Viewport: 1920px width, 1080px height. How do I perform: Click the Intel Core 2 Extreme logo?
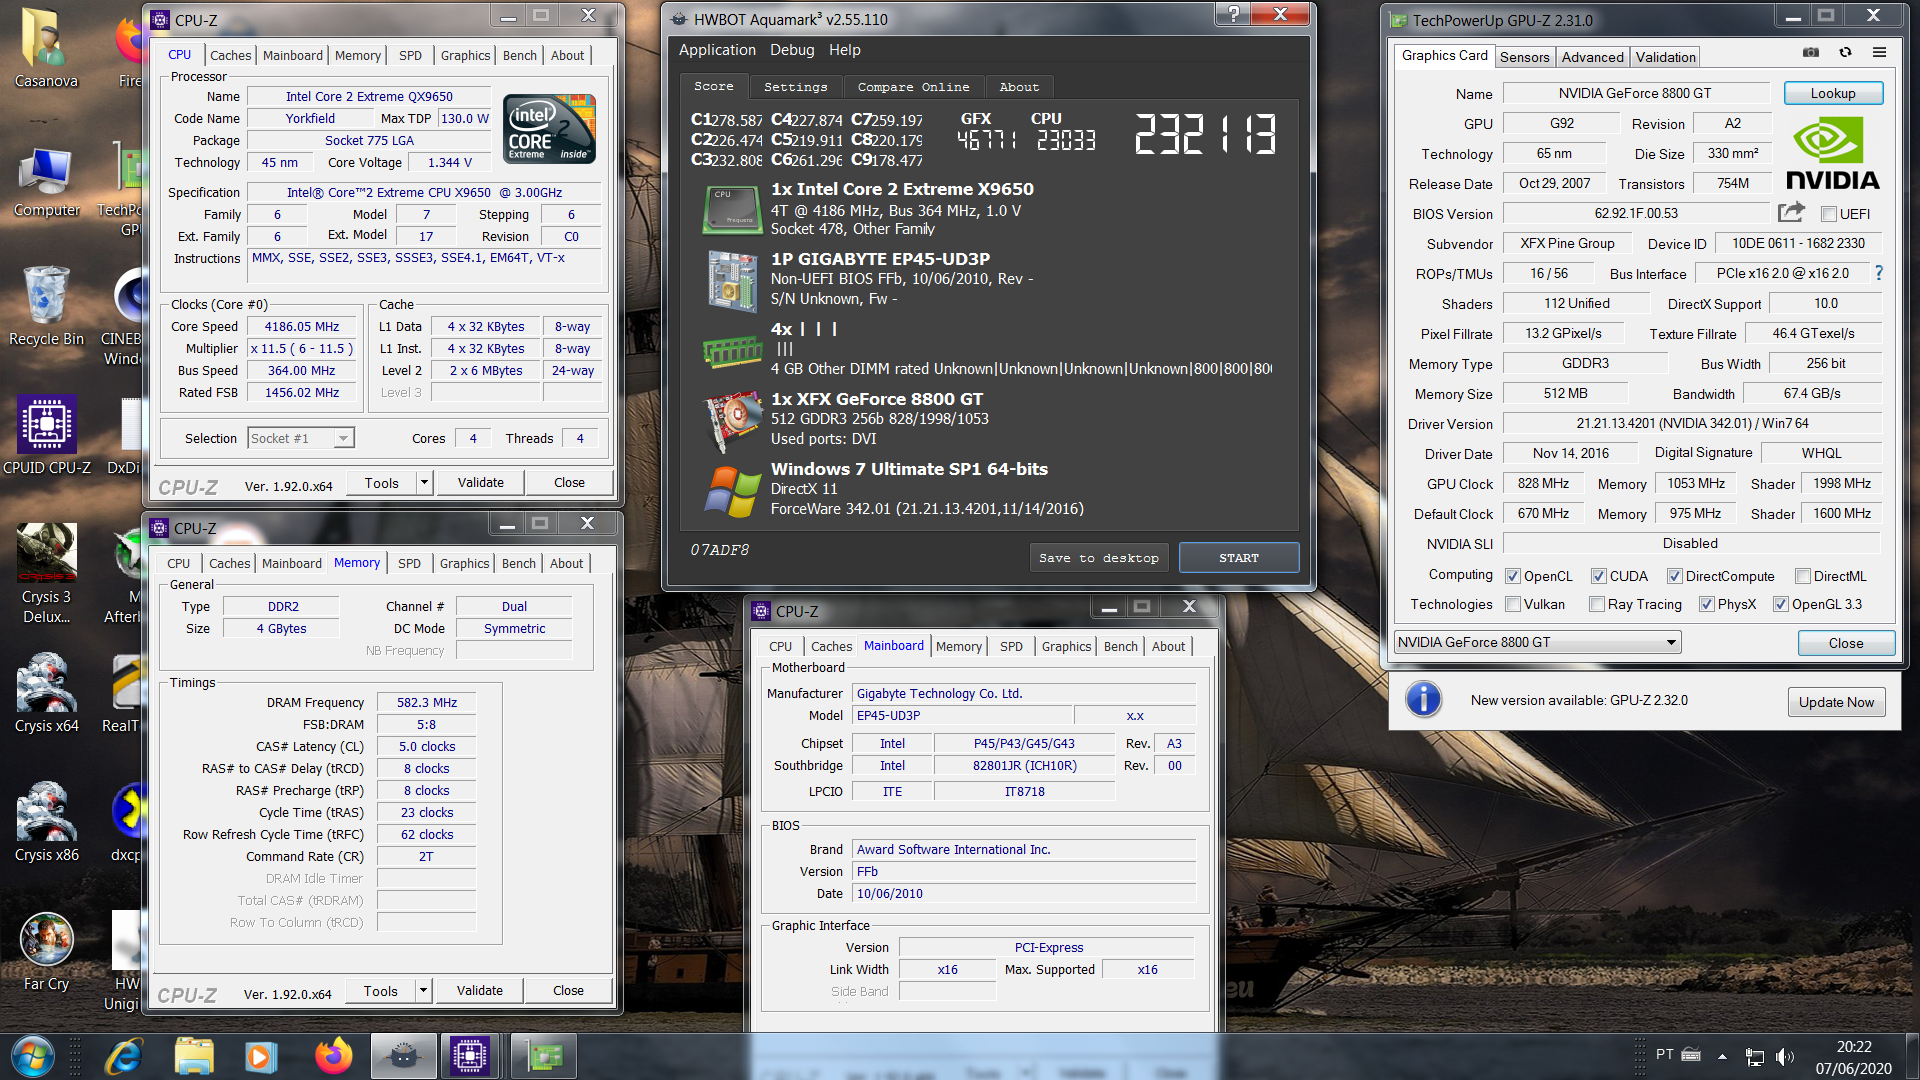549,129
